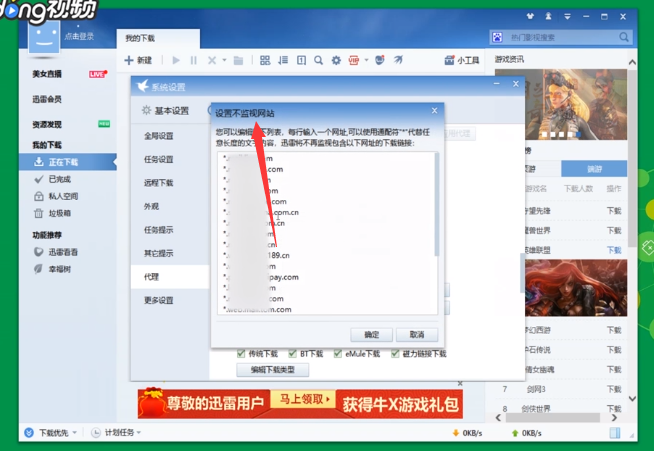Click the paw icon in search box

pyautogui.click(x=497, y=37)
